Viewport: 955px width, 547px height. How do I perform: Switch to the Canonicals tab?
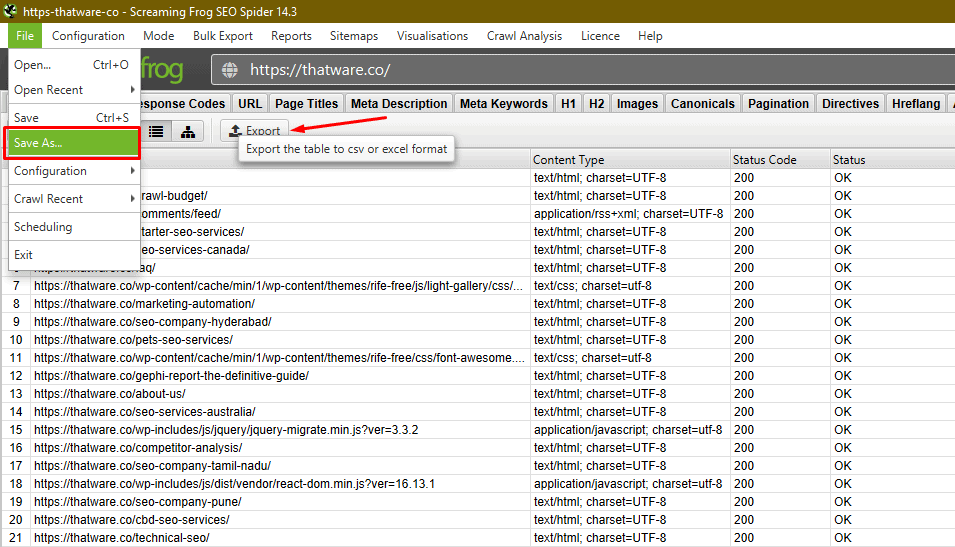pyautogui.click(x=703, y=104)
